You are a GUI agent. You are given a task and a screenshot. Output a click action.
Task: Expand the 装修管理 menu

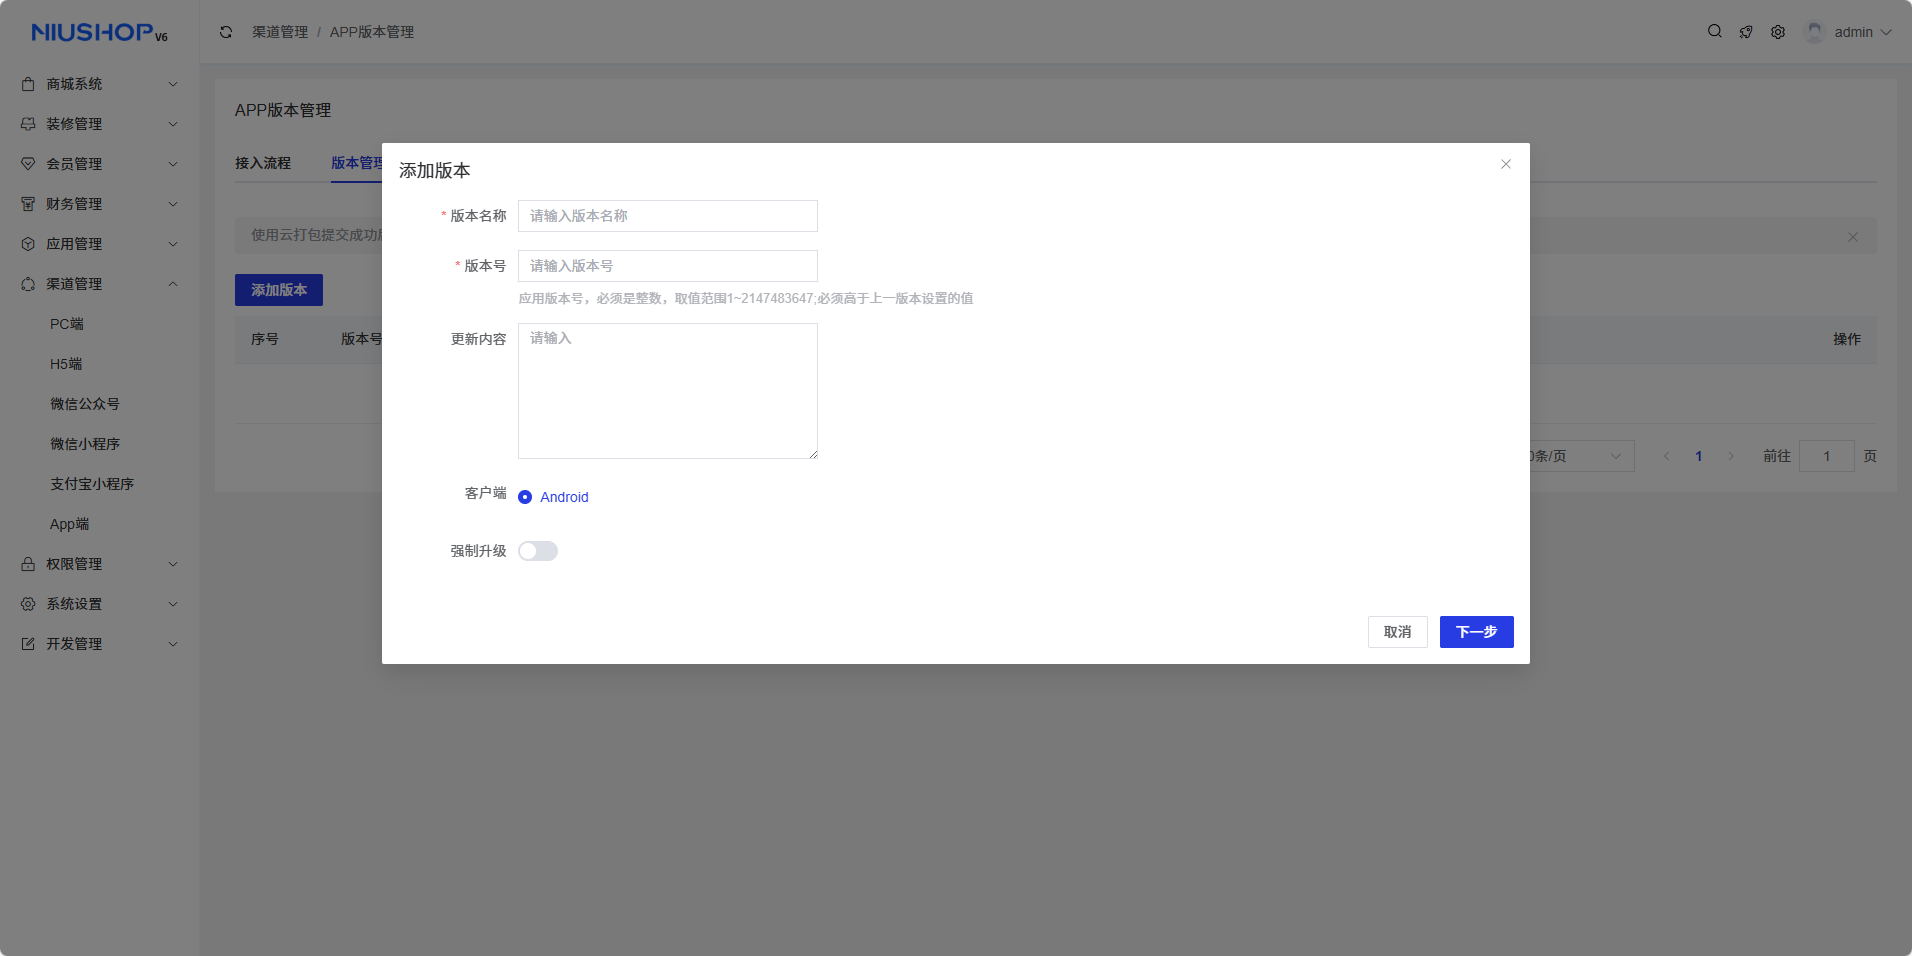173,124
